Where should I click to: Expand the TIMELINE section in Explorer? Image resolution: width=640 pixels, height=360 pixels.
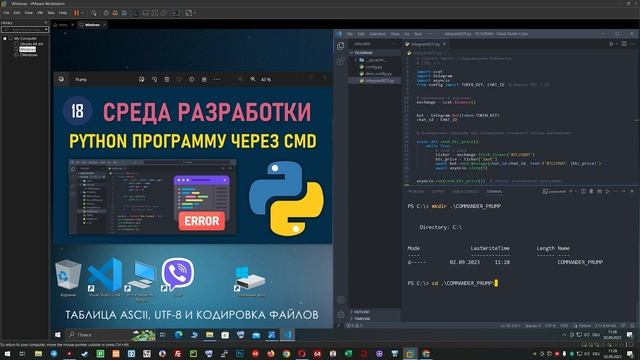click(374, 318)
